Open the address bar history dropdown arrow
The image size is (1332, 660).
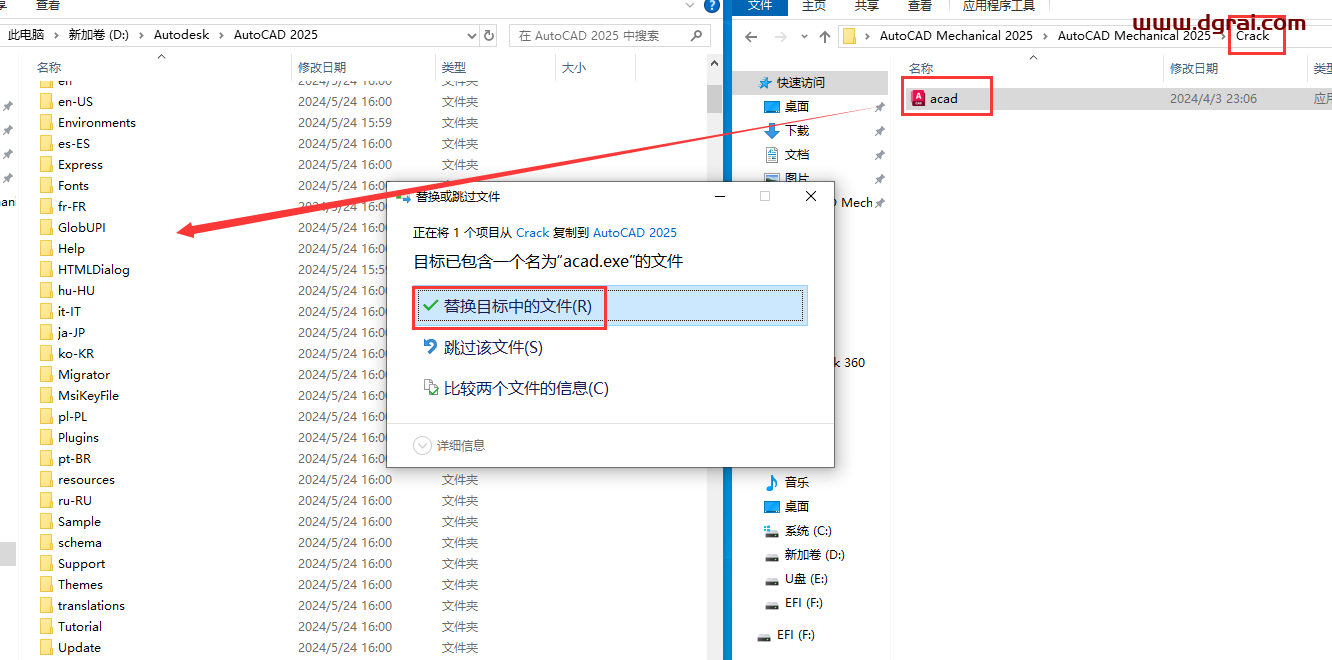(471, 35)
